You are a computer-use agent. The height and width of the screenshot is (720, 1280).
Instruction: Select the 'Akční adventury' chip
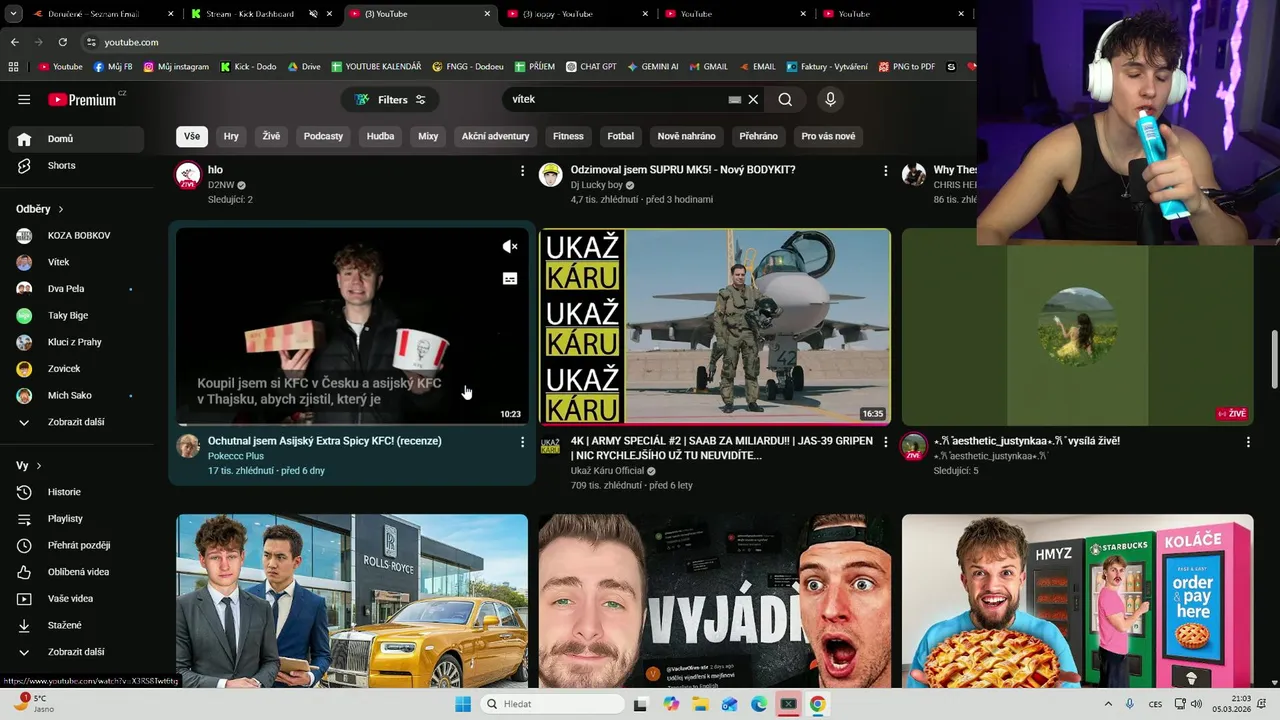point(495,136)
